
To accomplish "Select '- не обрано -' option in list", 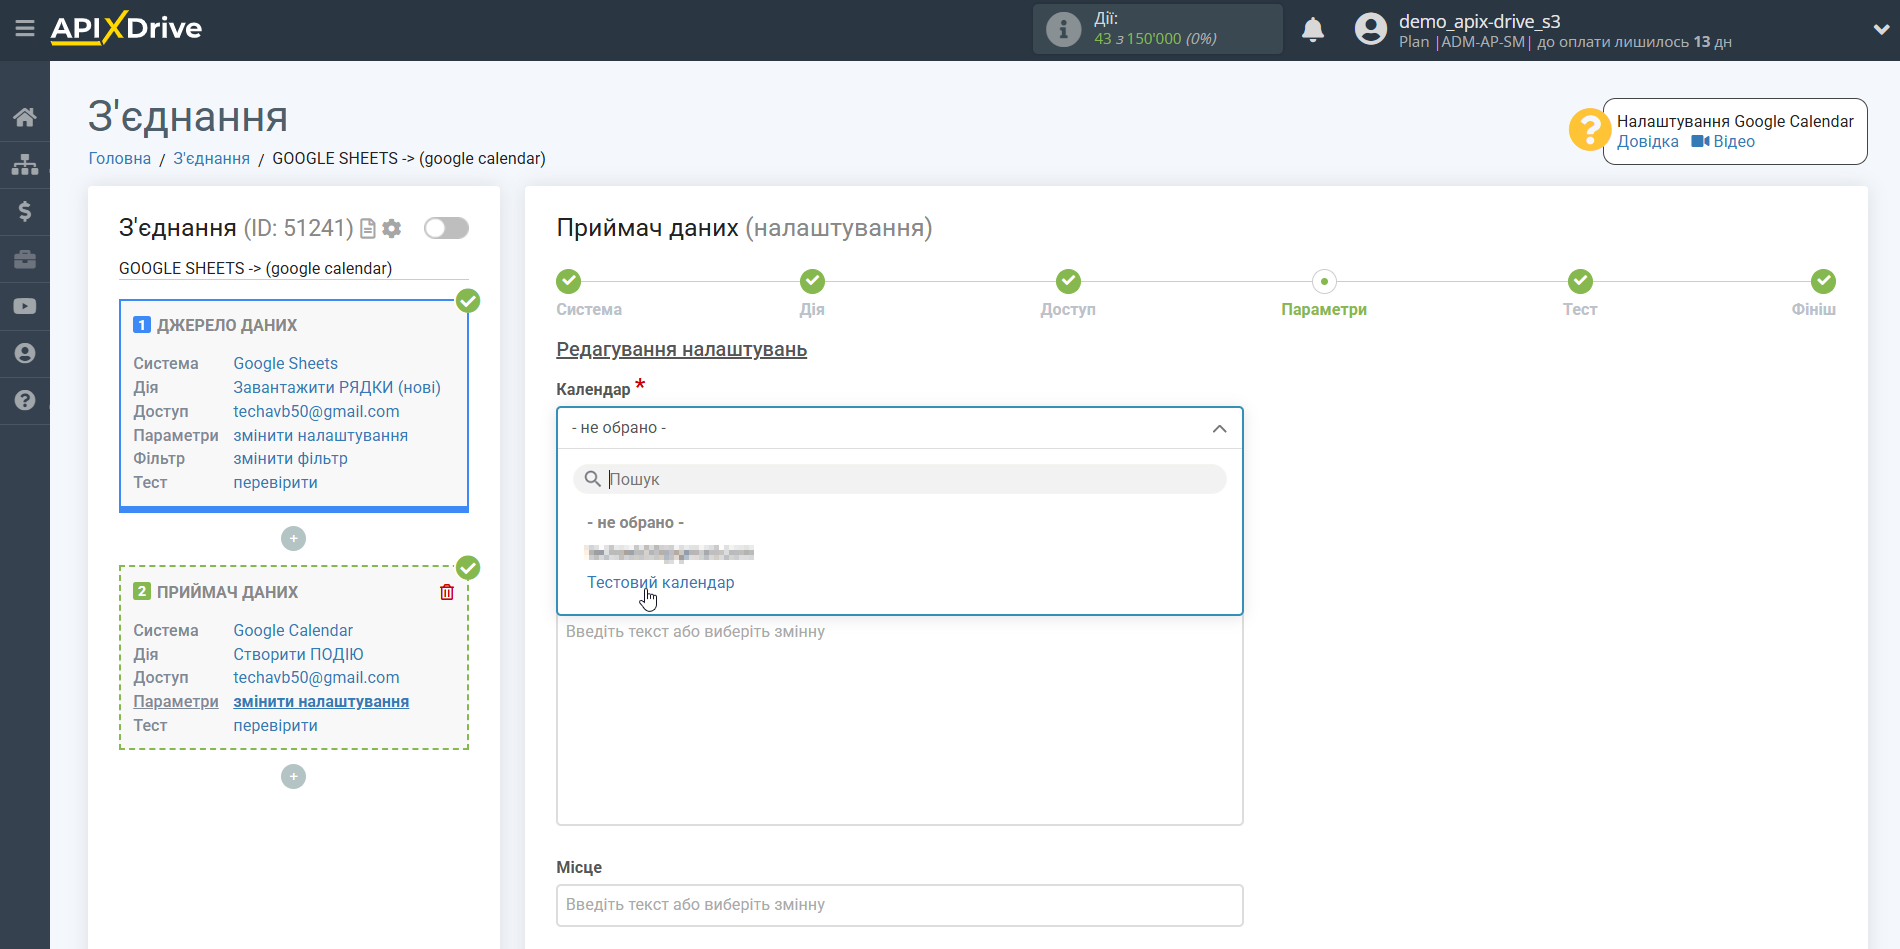I will tap(636, 523).
